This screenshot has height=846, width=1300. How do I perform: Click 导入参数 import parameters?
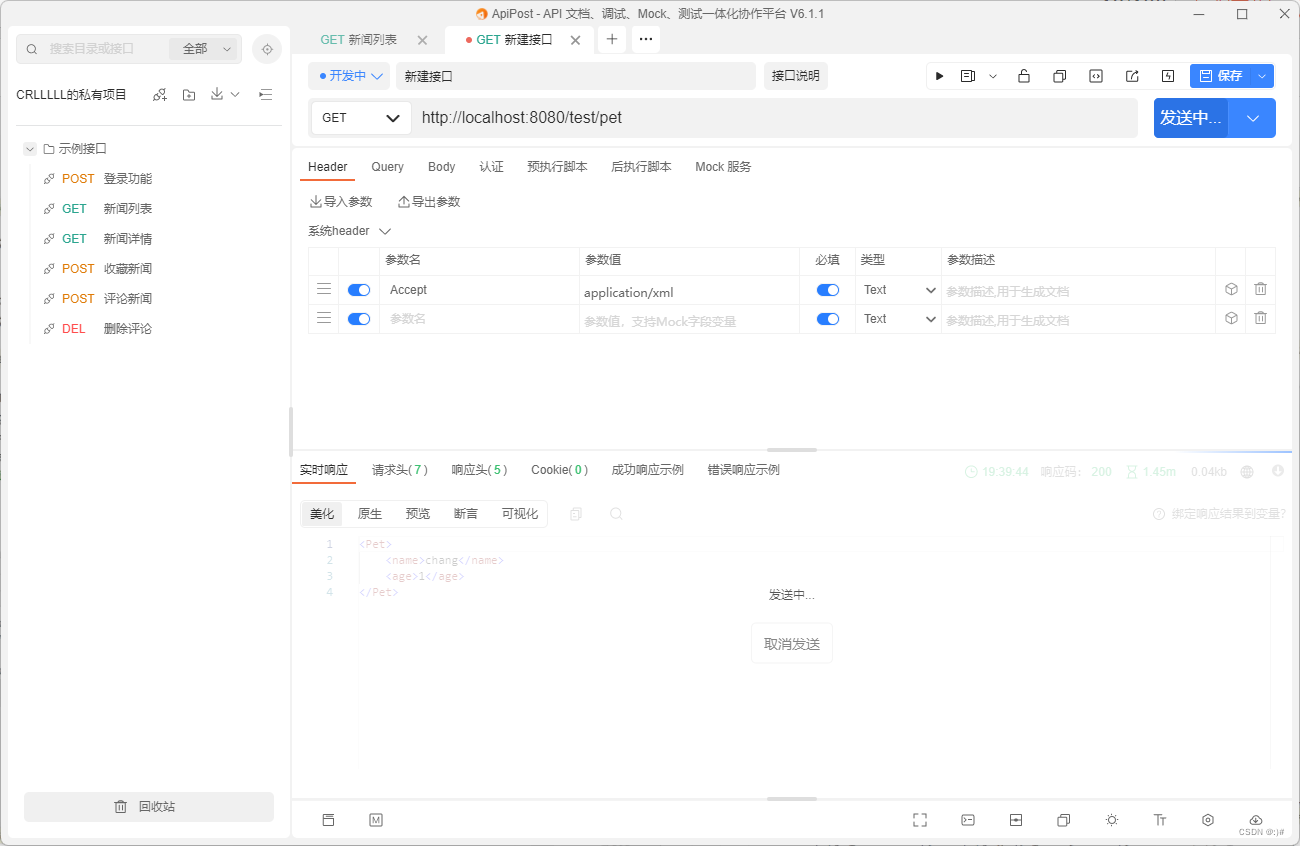click(341, 202)
